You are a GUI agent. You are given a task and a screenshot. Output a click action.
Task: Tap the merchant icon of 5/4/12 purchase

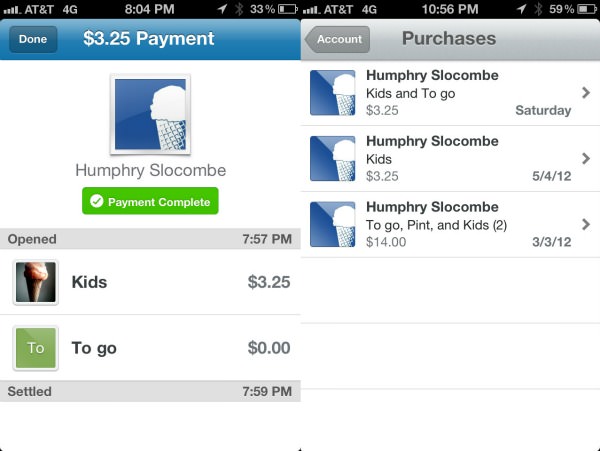coord(333,158)
